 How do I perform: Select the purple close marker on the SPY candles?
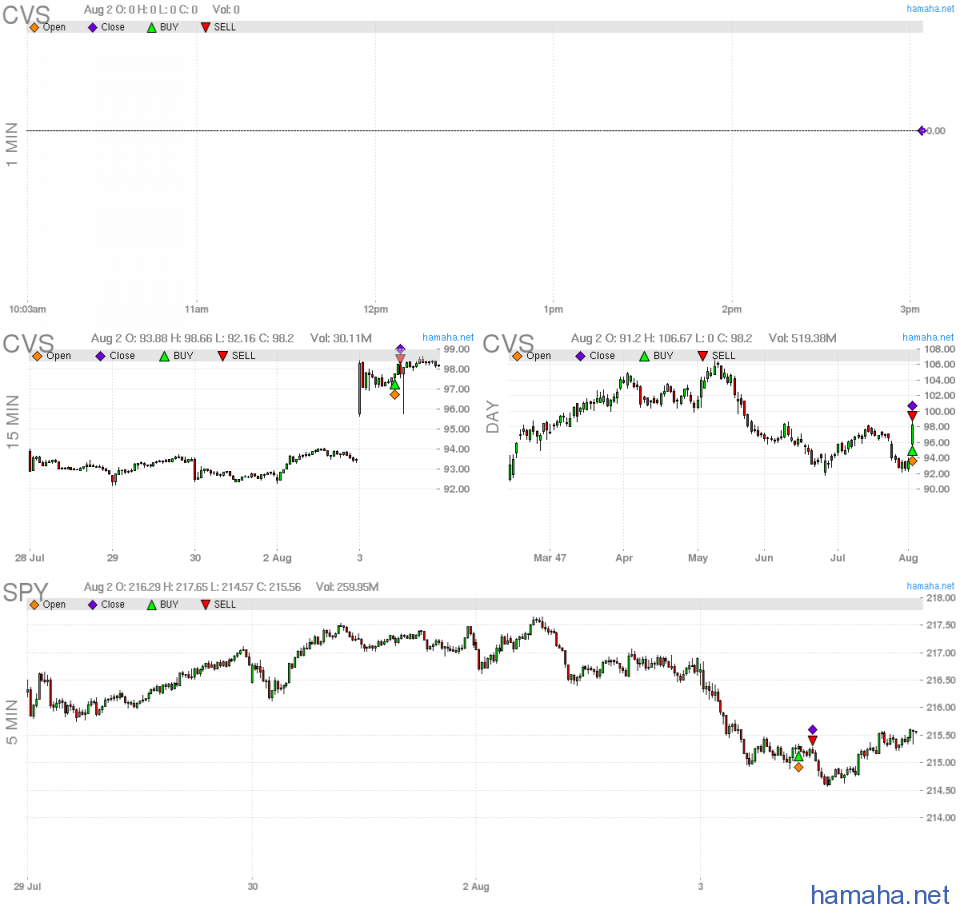tap(812, 730)
